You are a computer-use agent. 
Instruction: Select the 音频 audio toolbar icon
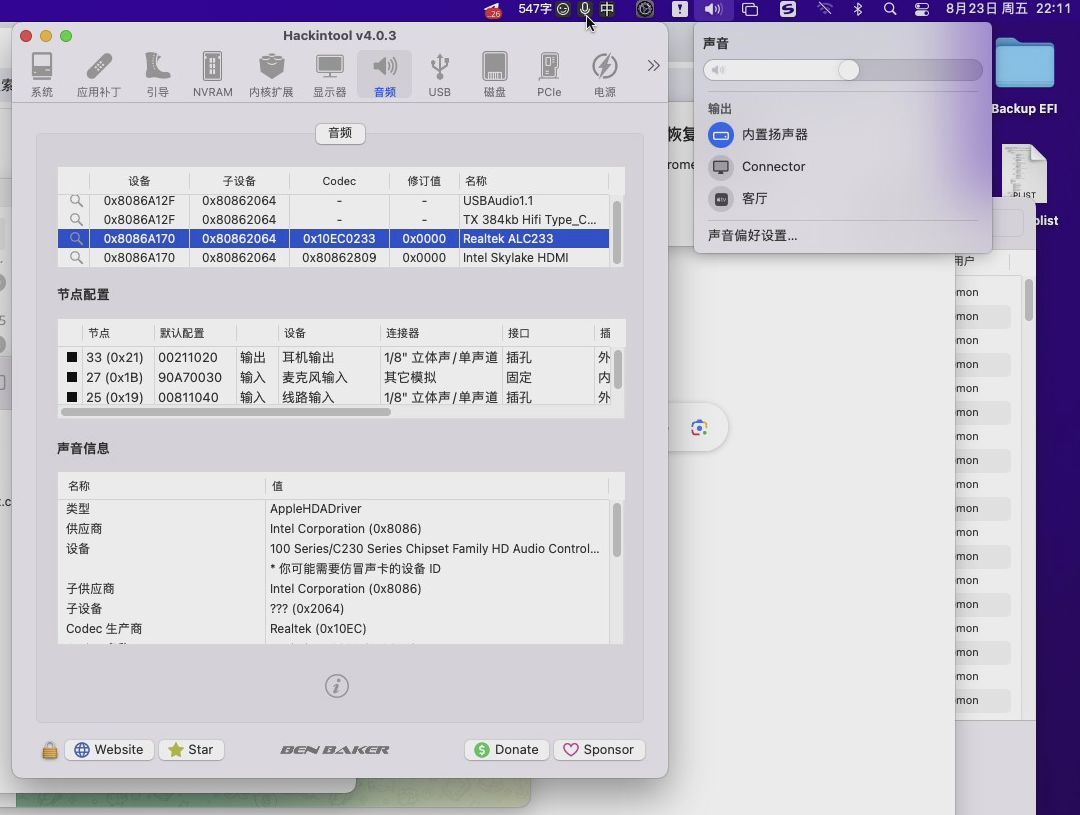(384, 74)
